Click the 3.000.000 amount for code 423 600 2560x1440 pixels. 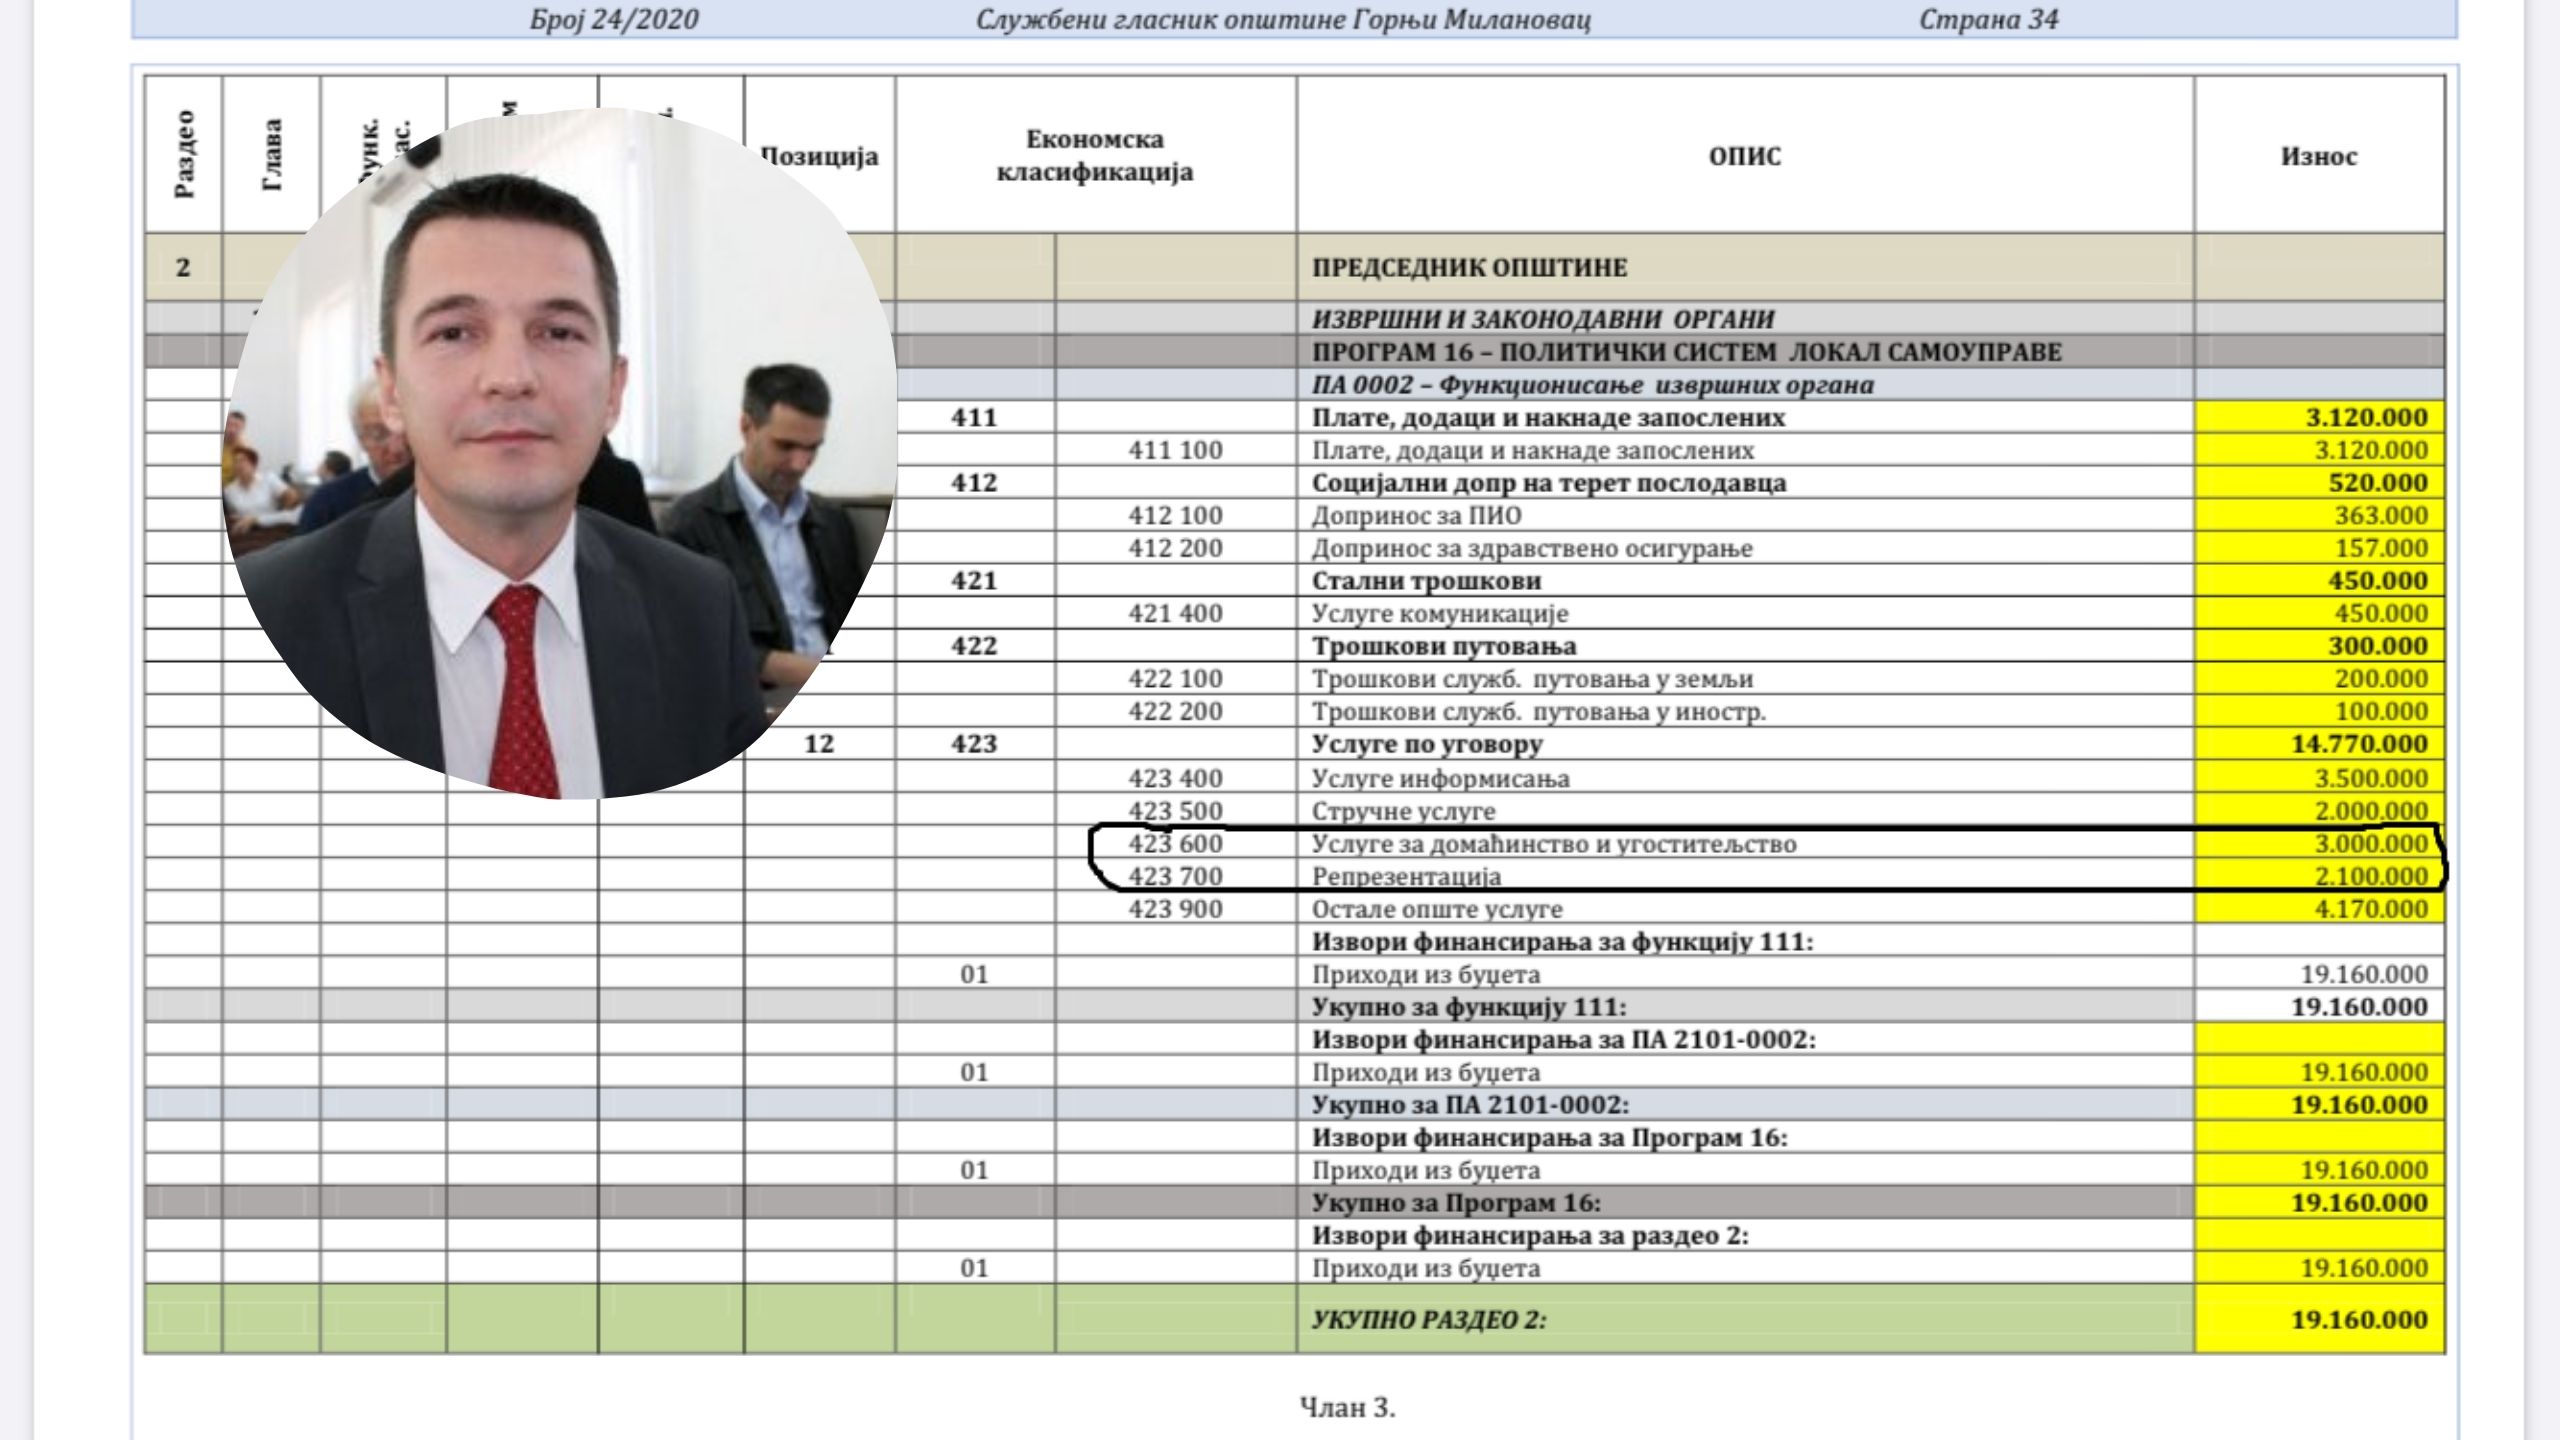tap(2371, 843)
